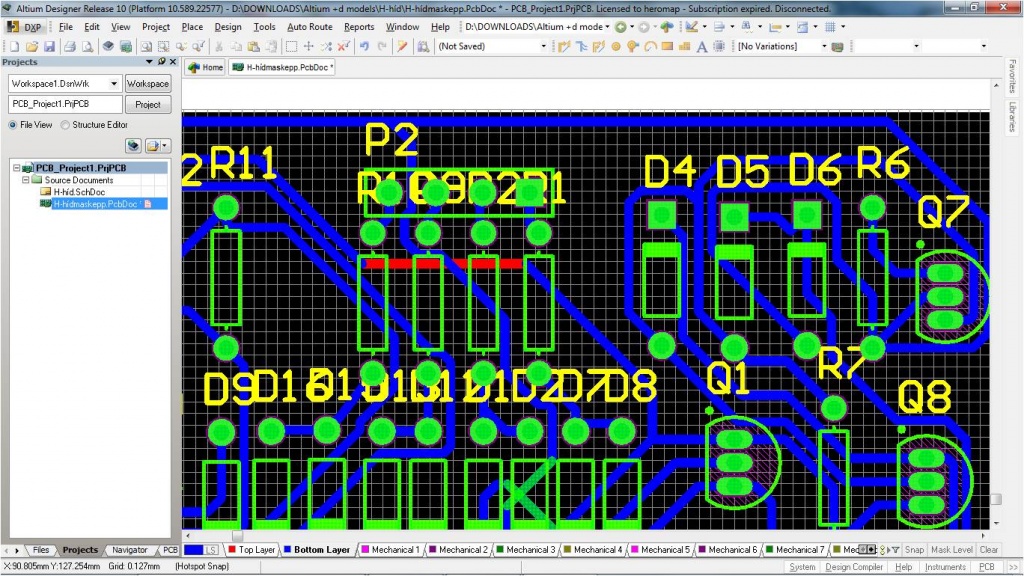Image resolution: width=1024 pixels, height=576 pixels.
Task: Select the Structure Editor radio button
Action: pos(65,125)
